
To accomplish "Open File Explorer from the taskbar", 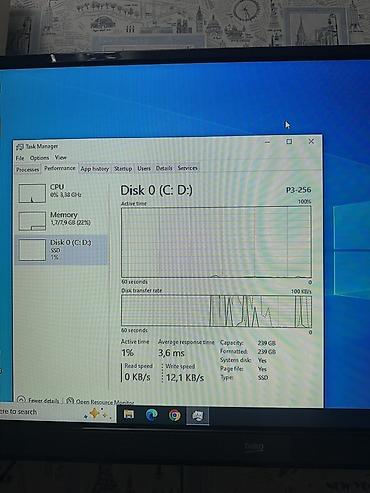I will pos(129,414).
